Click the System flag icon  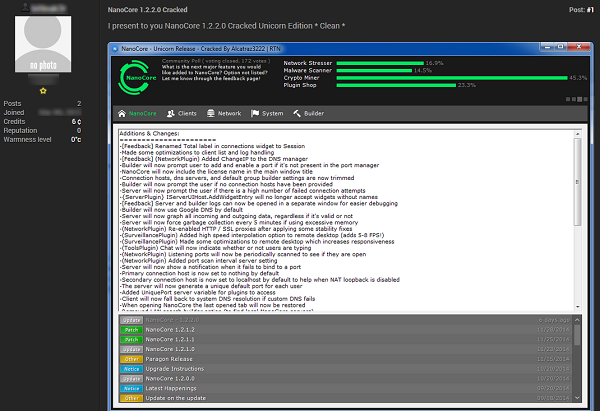pyautogui.click(x=255, y=113)
